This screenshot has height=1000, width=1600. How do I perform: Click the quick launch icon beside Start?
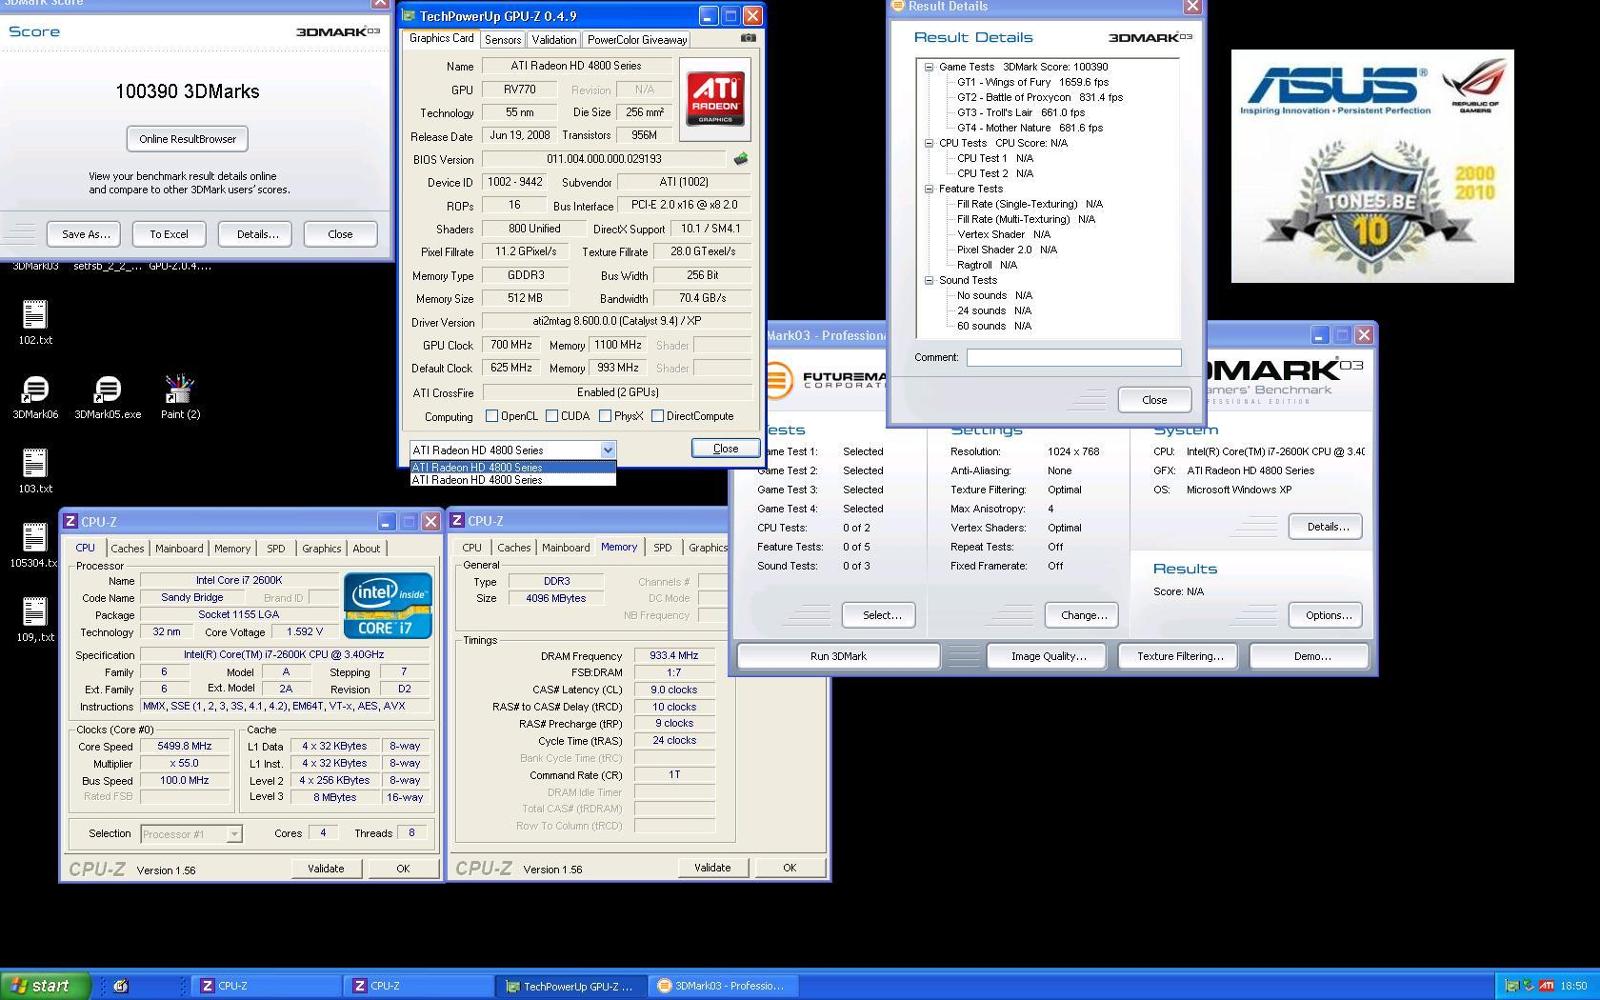pyautogui.click(x=121, y=986)
